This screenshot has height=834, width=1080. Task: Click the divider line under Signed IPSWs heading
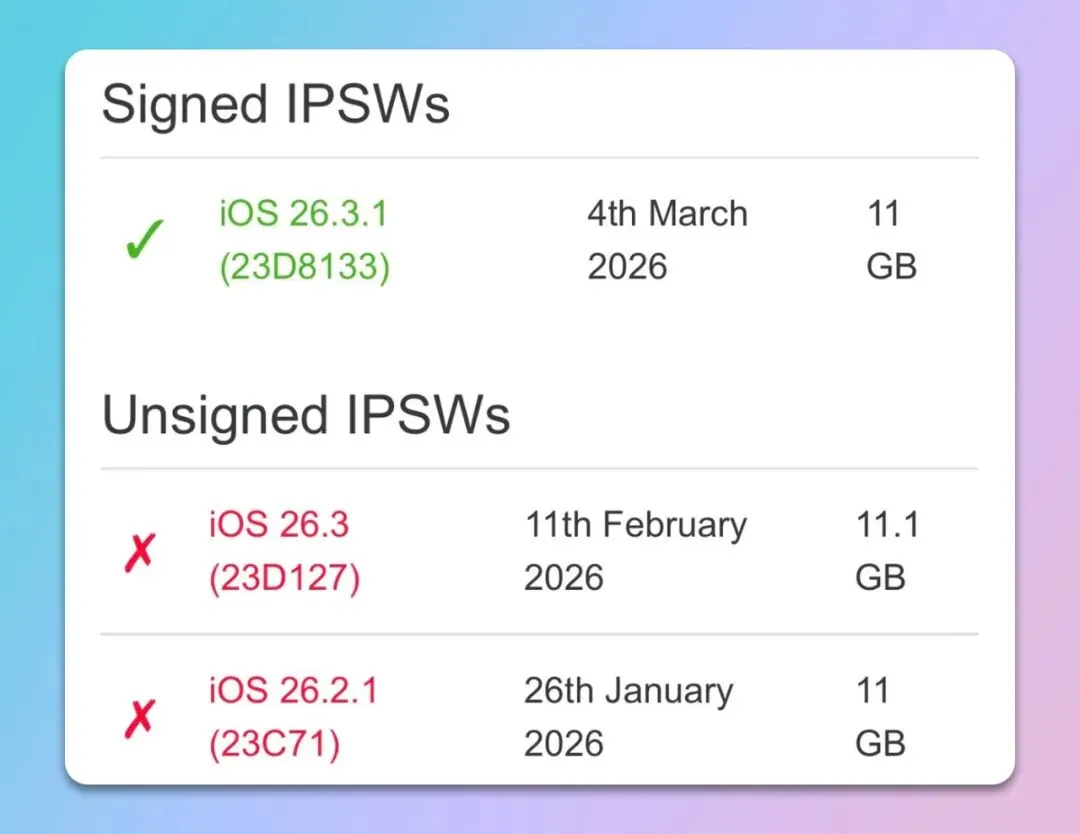[540, 158]
